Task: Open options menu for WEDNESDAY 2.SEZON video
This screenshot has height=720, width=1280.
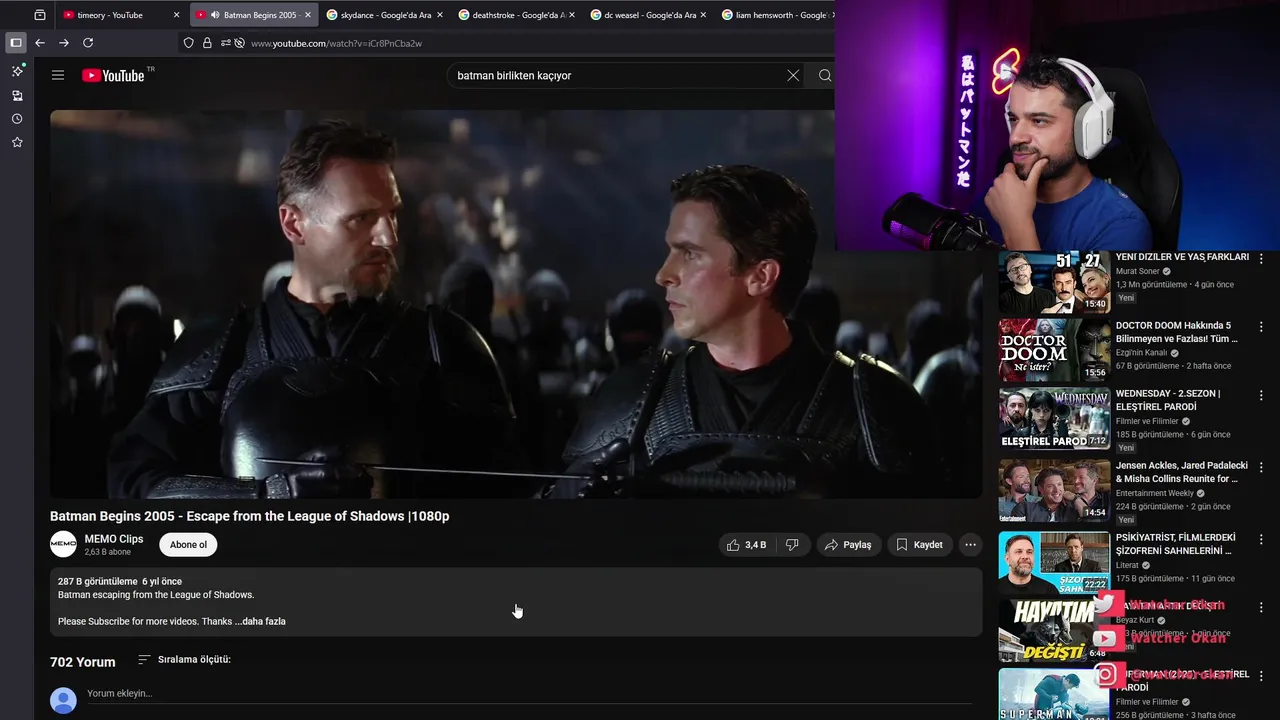Action: (x=1261, y=395)
